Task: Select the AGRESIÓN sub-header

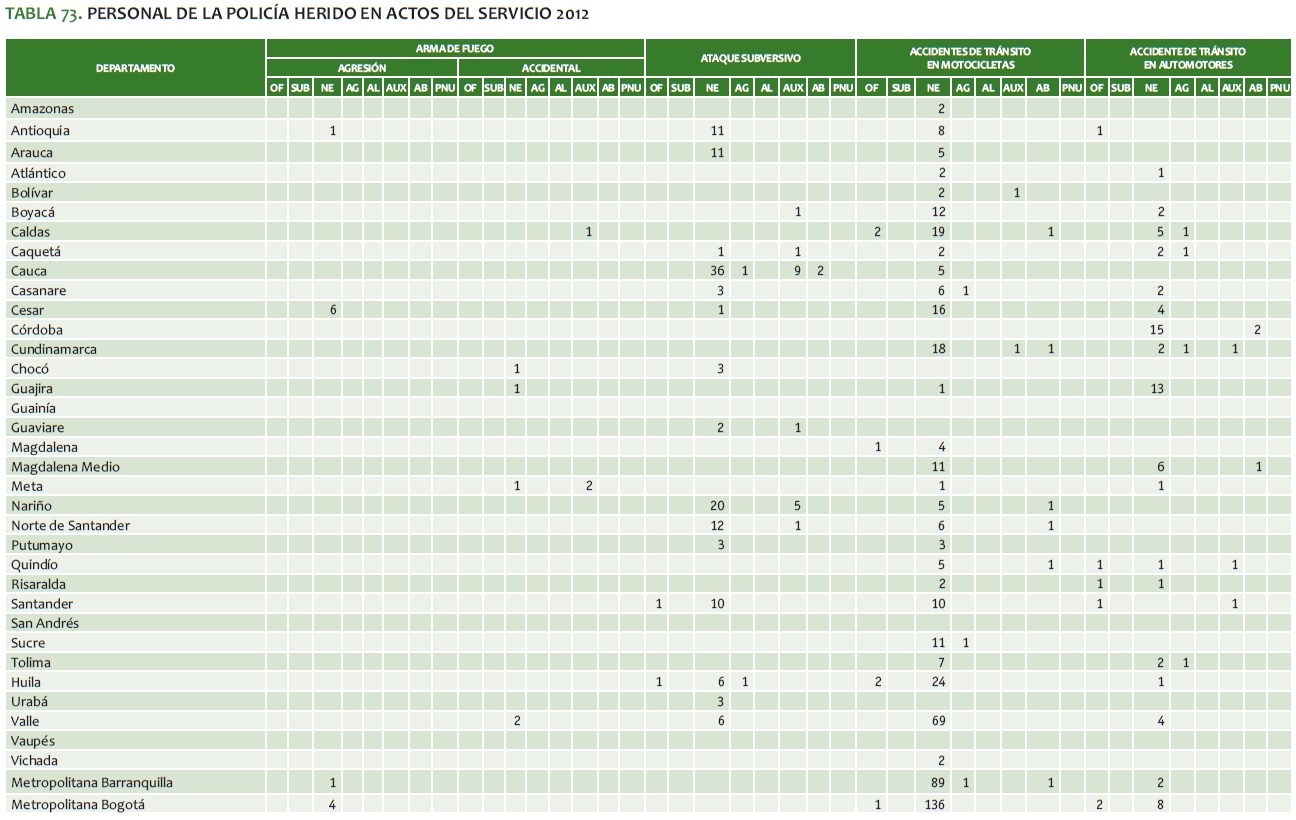Action: pyautogui.click(x=361, y=68)
